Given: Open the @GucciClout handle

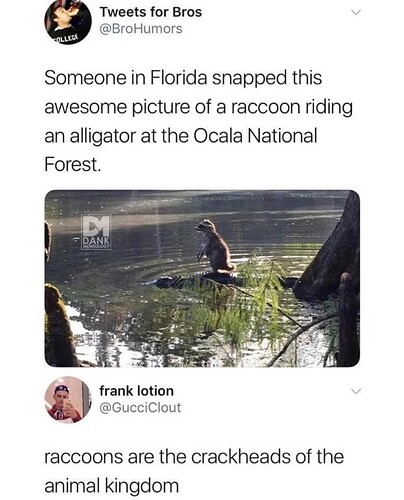Looking at the screenshot, I should 140,407.
